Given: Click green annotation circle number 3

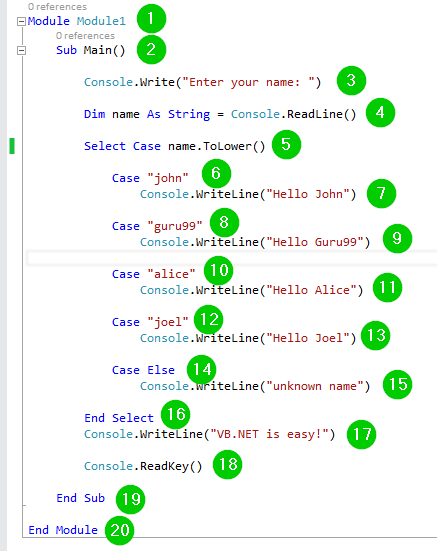Looking at the screenshot, I should pos(351,80).
